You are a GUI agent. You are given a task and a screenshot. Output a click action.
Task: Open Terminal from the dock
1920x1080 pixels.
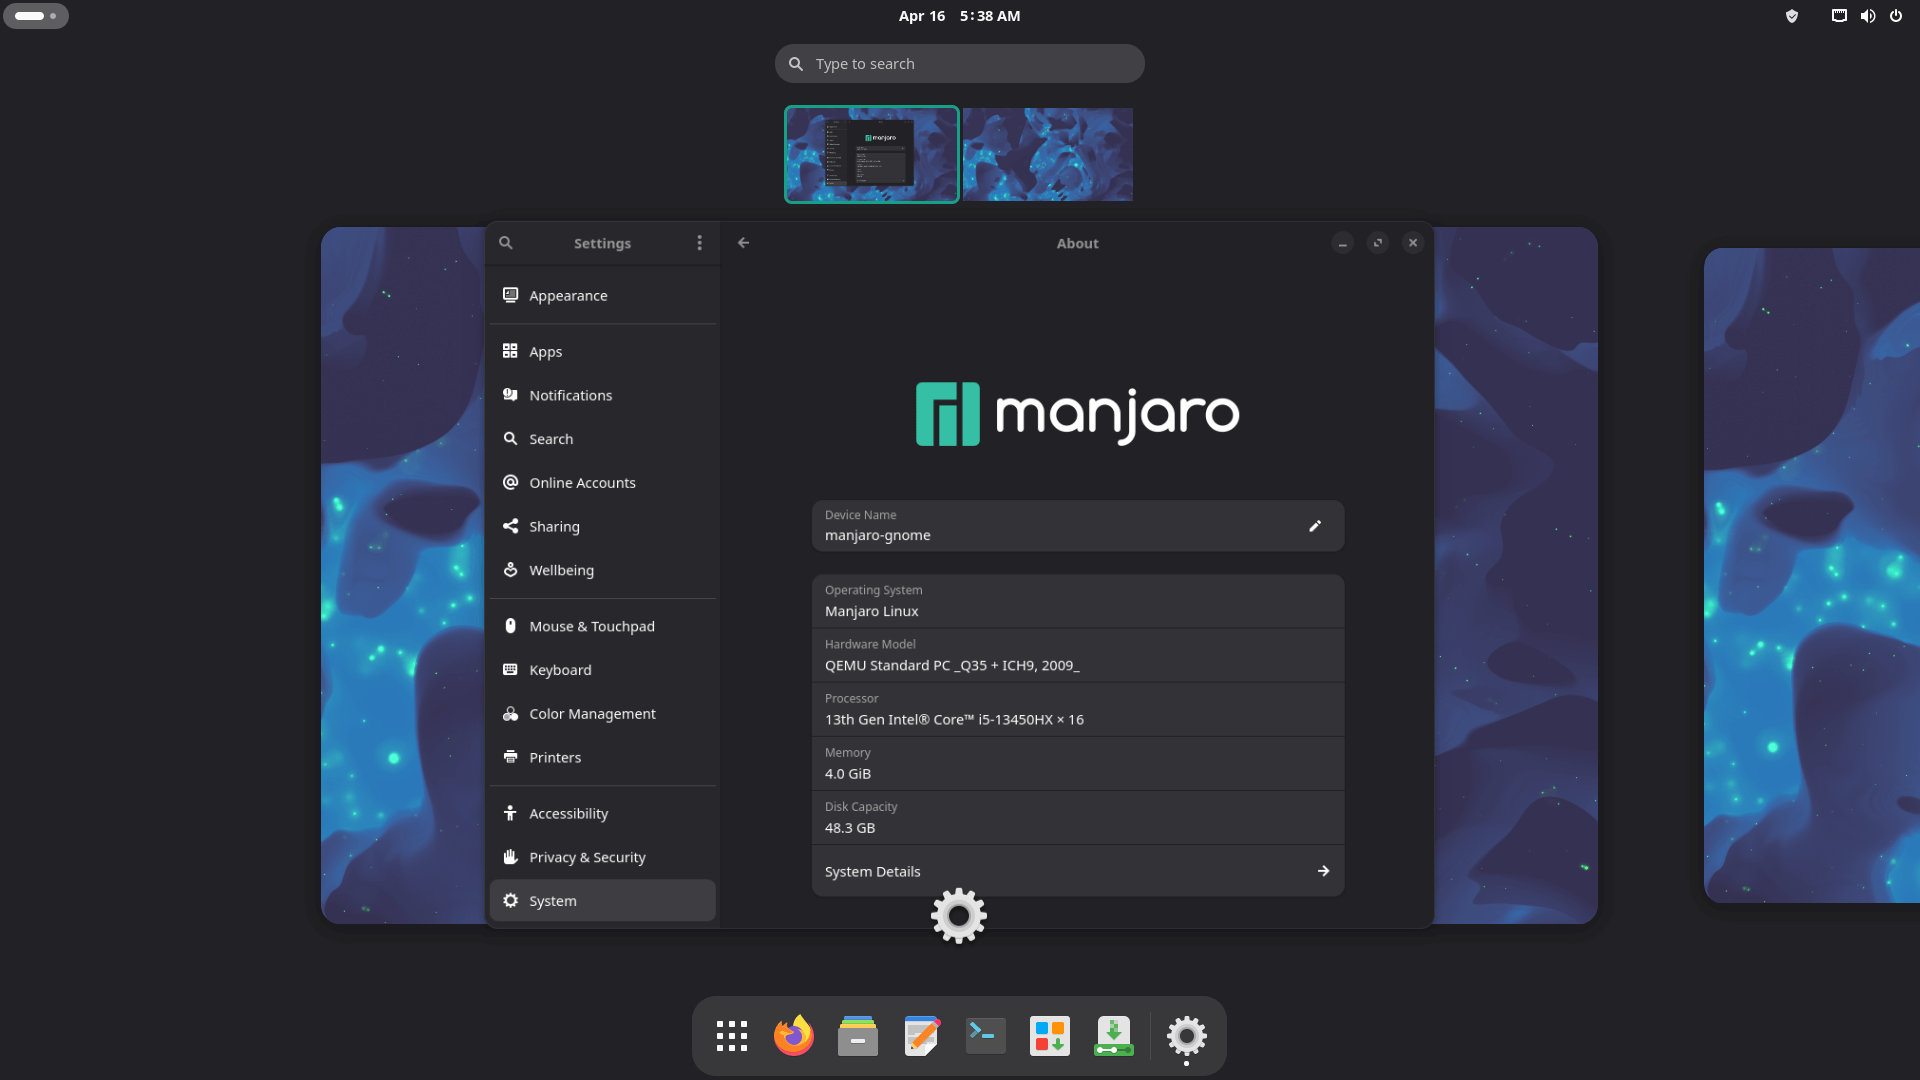click(985, 1036)
